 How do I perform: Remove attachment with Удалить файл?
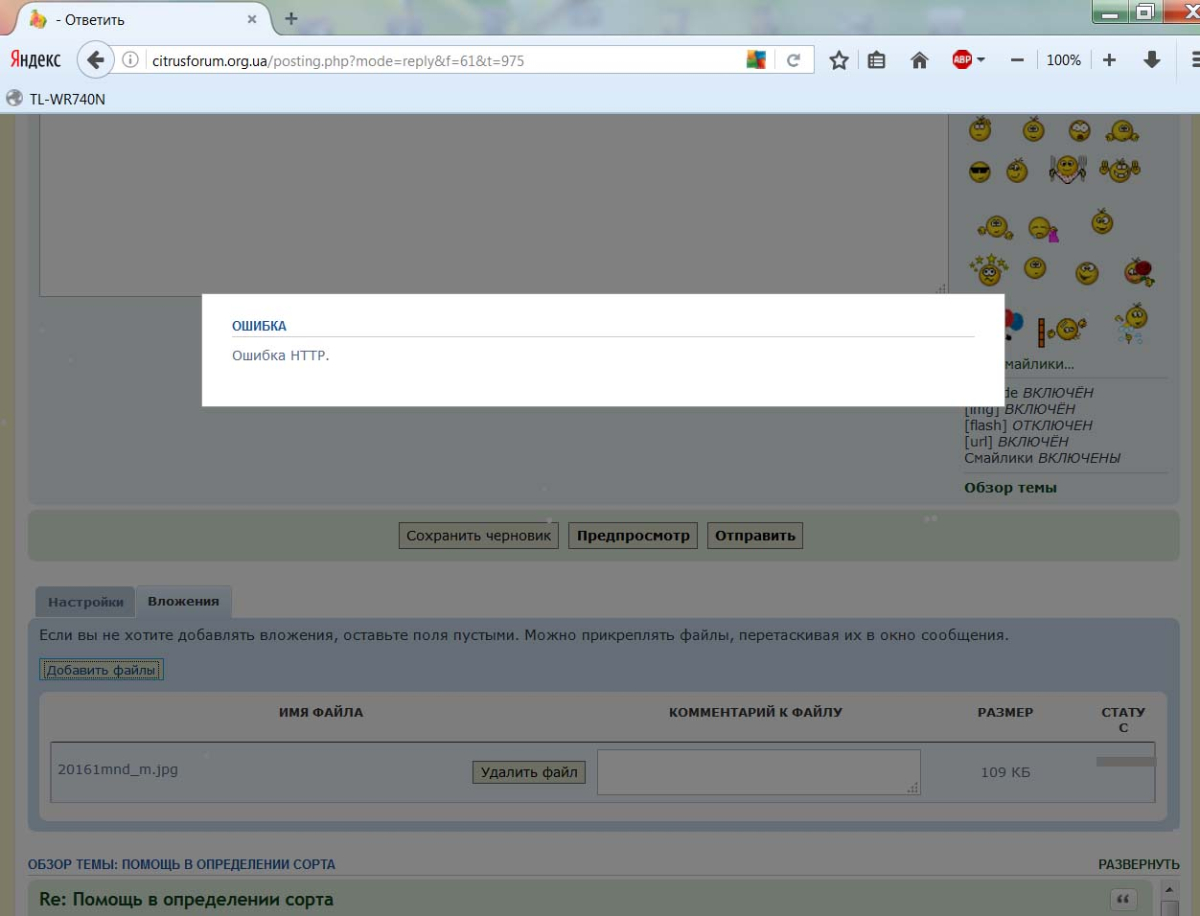(x=529, y=772)
